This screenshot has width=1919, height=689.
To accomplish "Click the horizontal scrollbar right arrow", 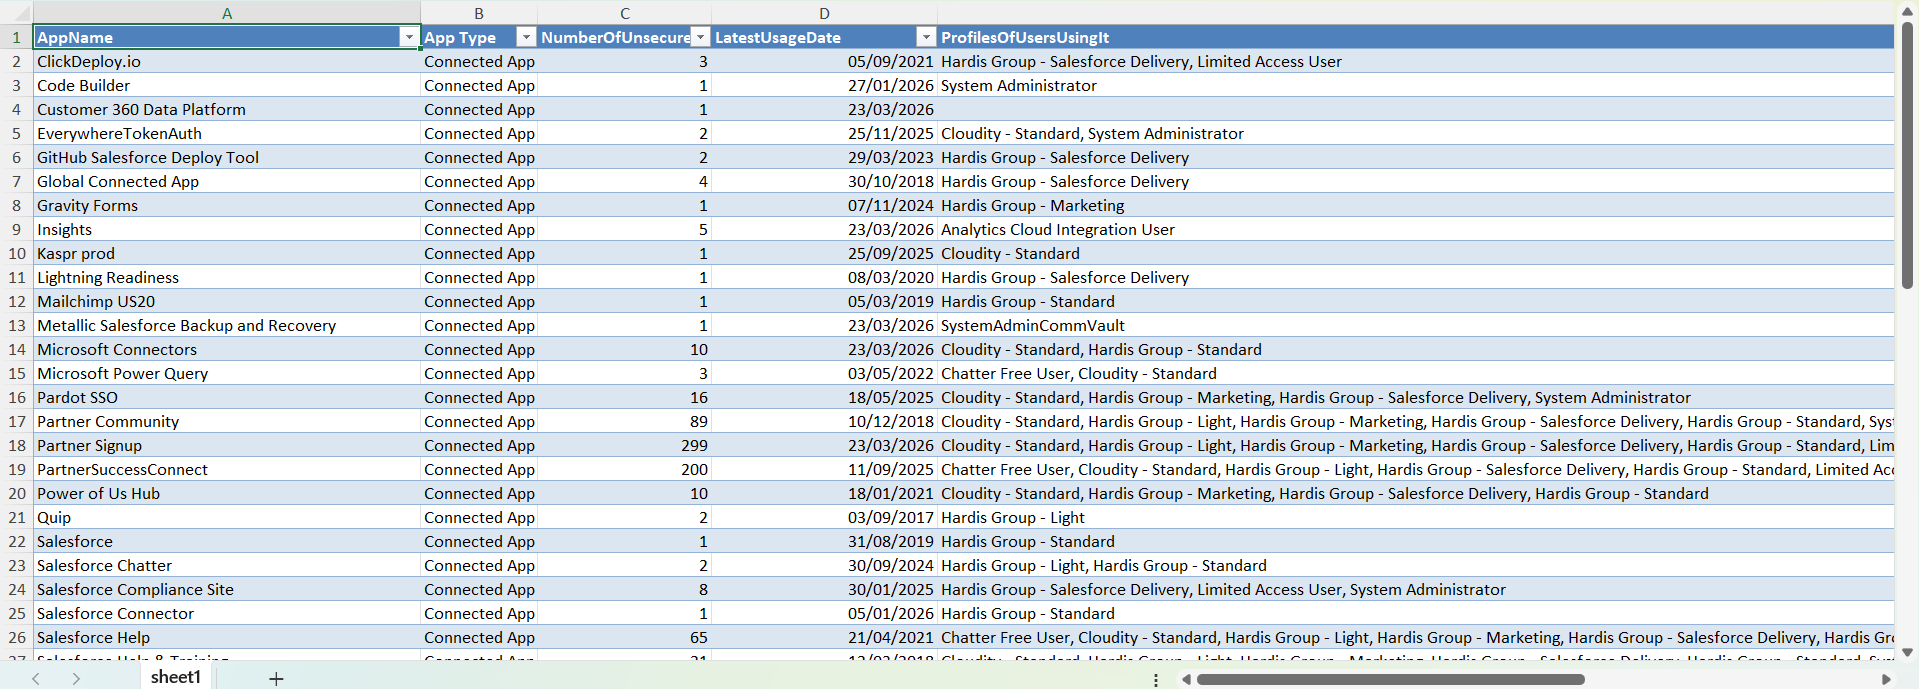I will 1886,679.
